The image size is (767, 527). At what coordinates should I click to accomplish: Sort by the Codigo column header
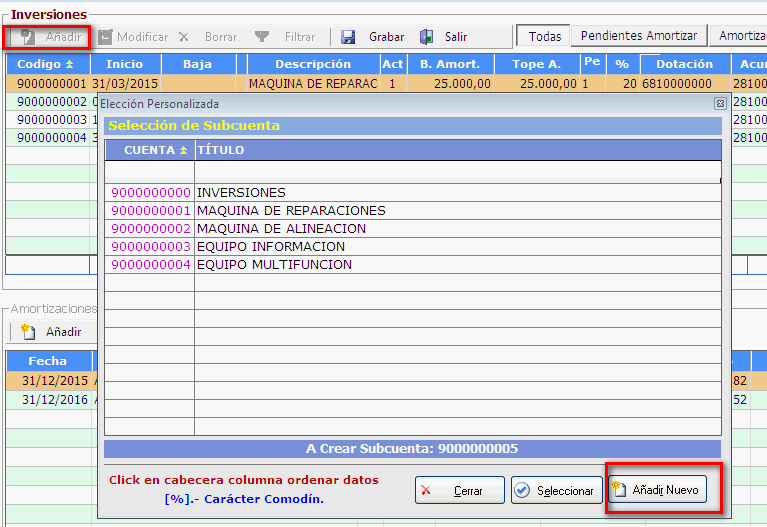46,64
